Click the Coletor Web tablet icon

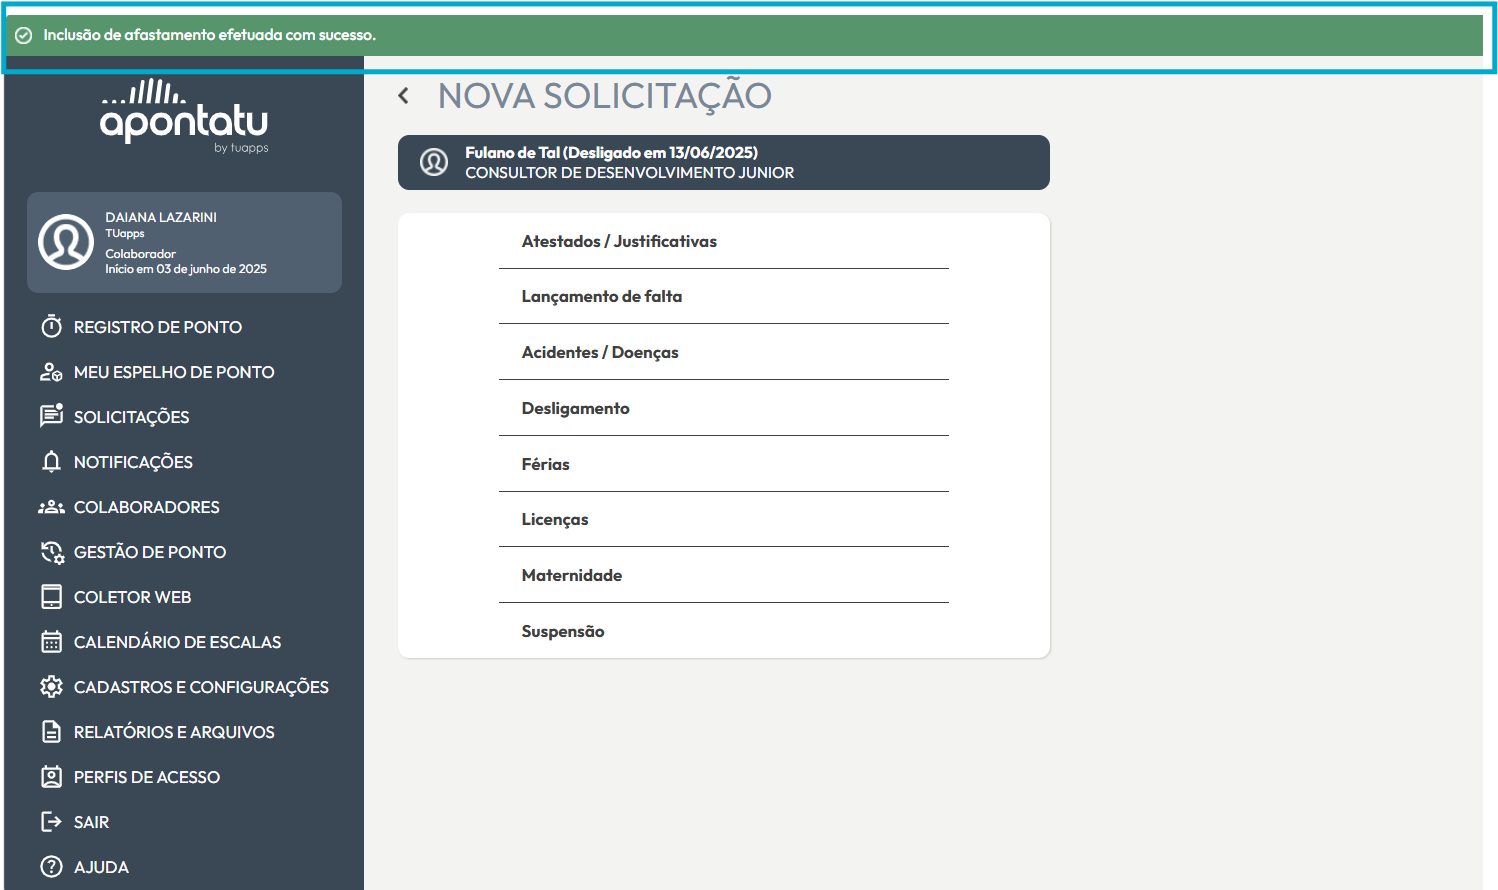coord(51,597)
